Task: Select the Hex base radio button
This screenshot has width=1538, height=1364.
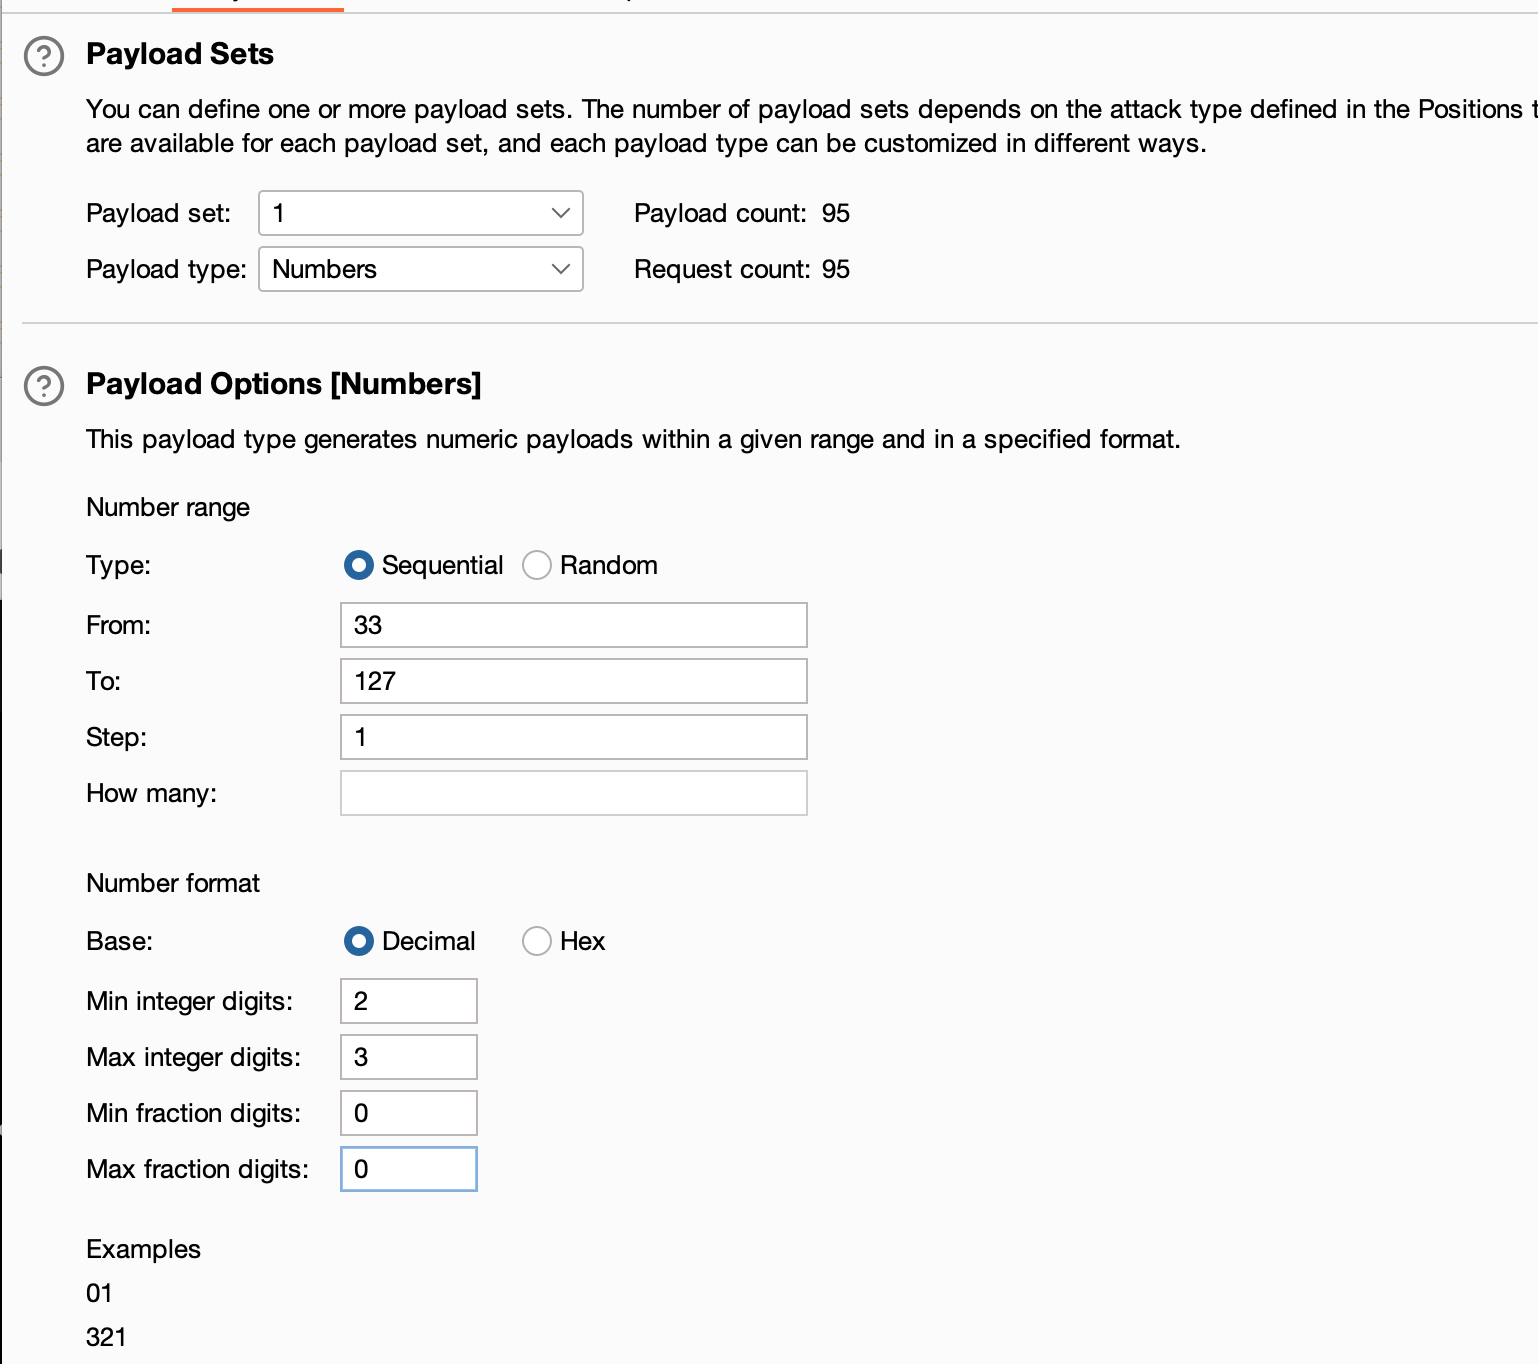Action: pyautogui.click(x=537, y=941)
